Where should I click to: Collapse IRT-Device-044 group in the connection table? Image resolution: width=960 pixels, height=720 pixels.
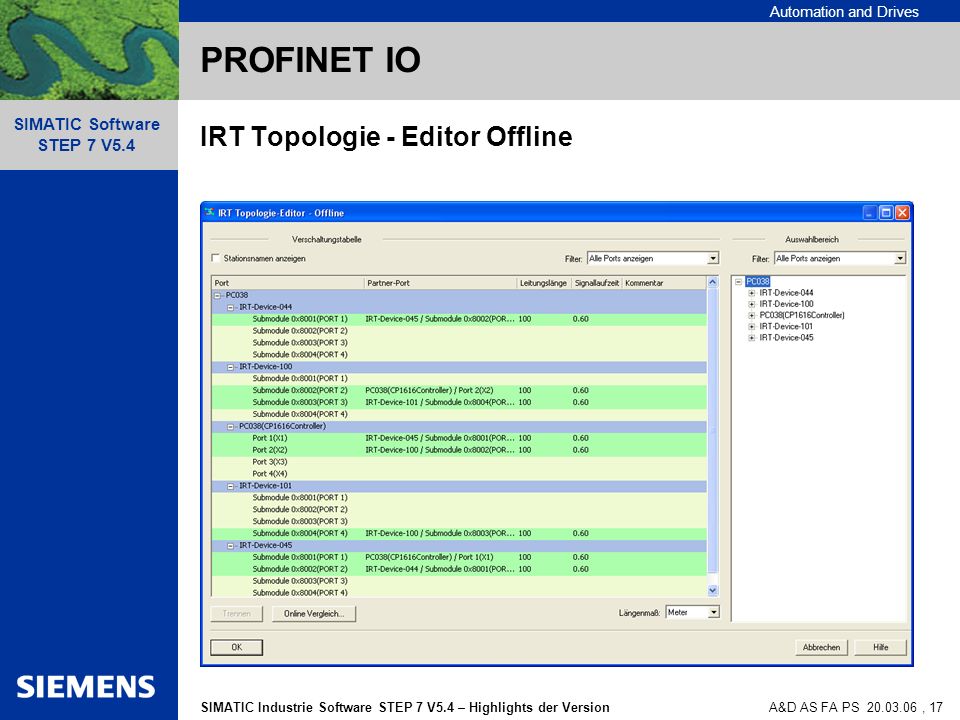(231, 307)
